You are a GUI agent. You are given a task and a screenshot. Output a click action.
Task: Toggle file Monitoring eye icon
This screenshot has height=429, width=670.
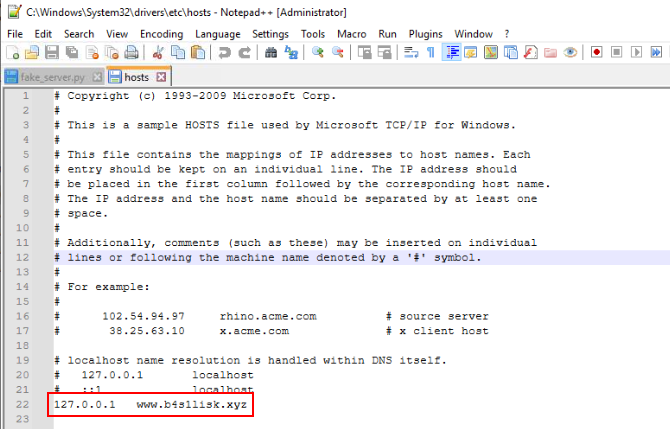click(x=570, y=53)
